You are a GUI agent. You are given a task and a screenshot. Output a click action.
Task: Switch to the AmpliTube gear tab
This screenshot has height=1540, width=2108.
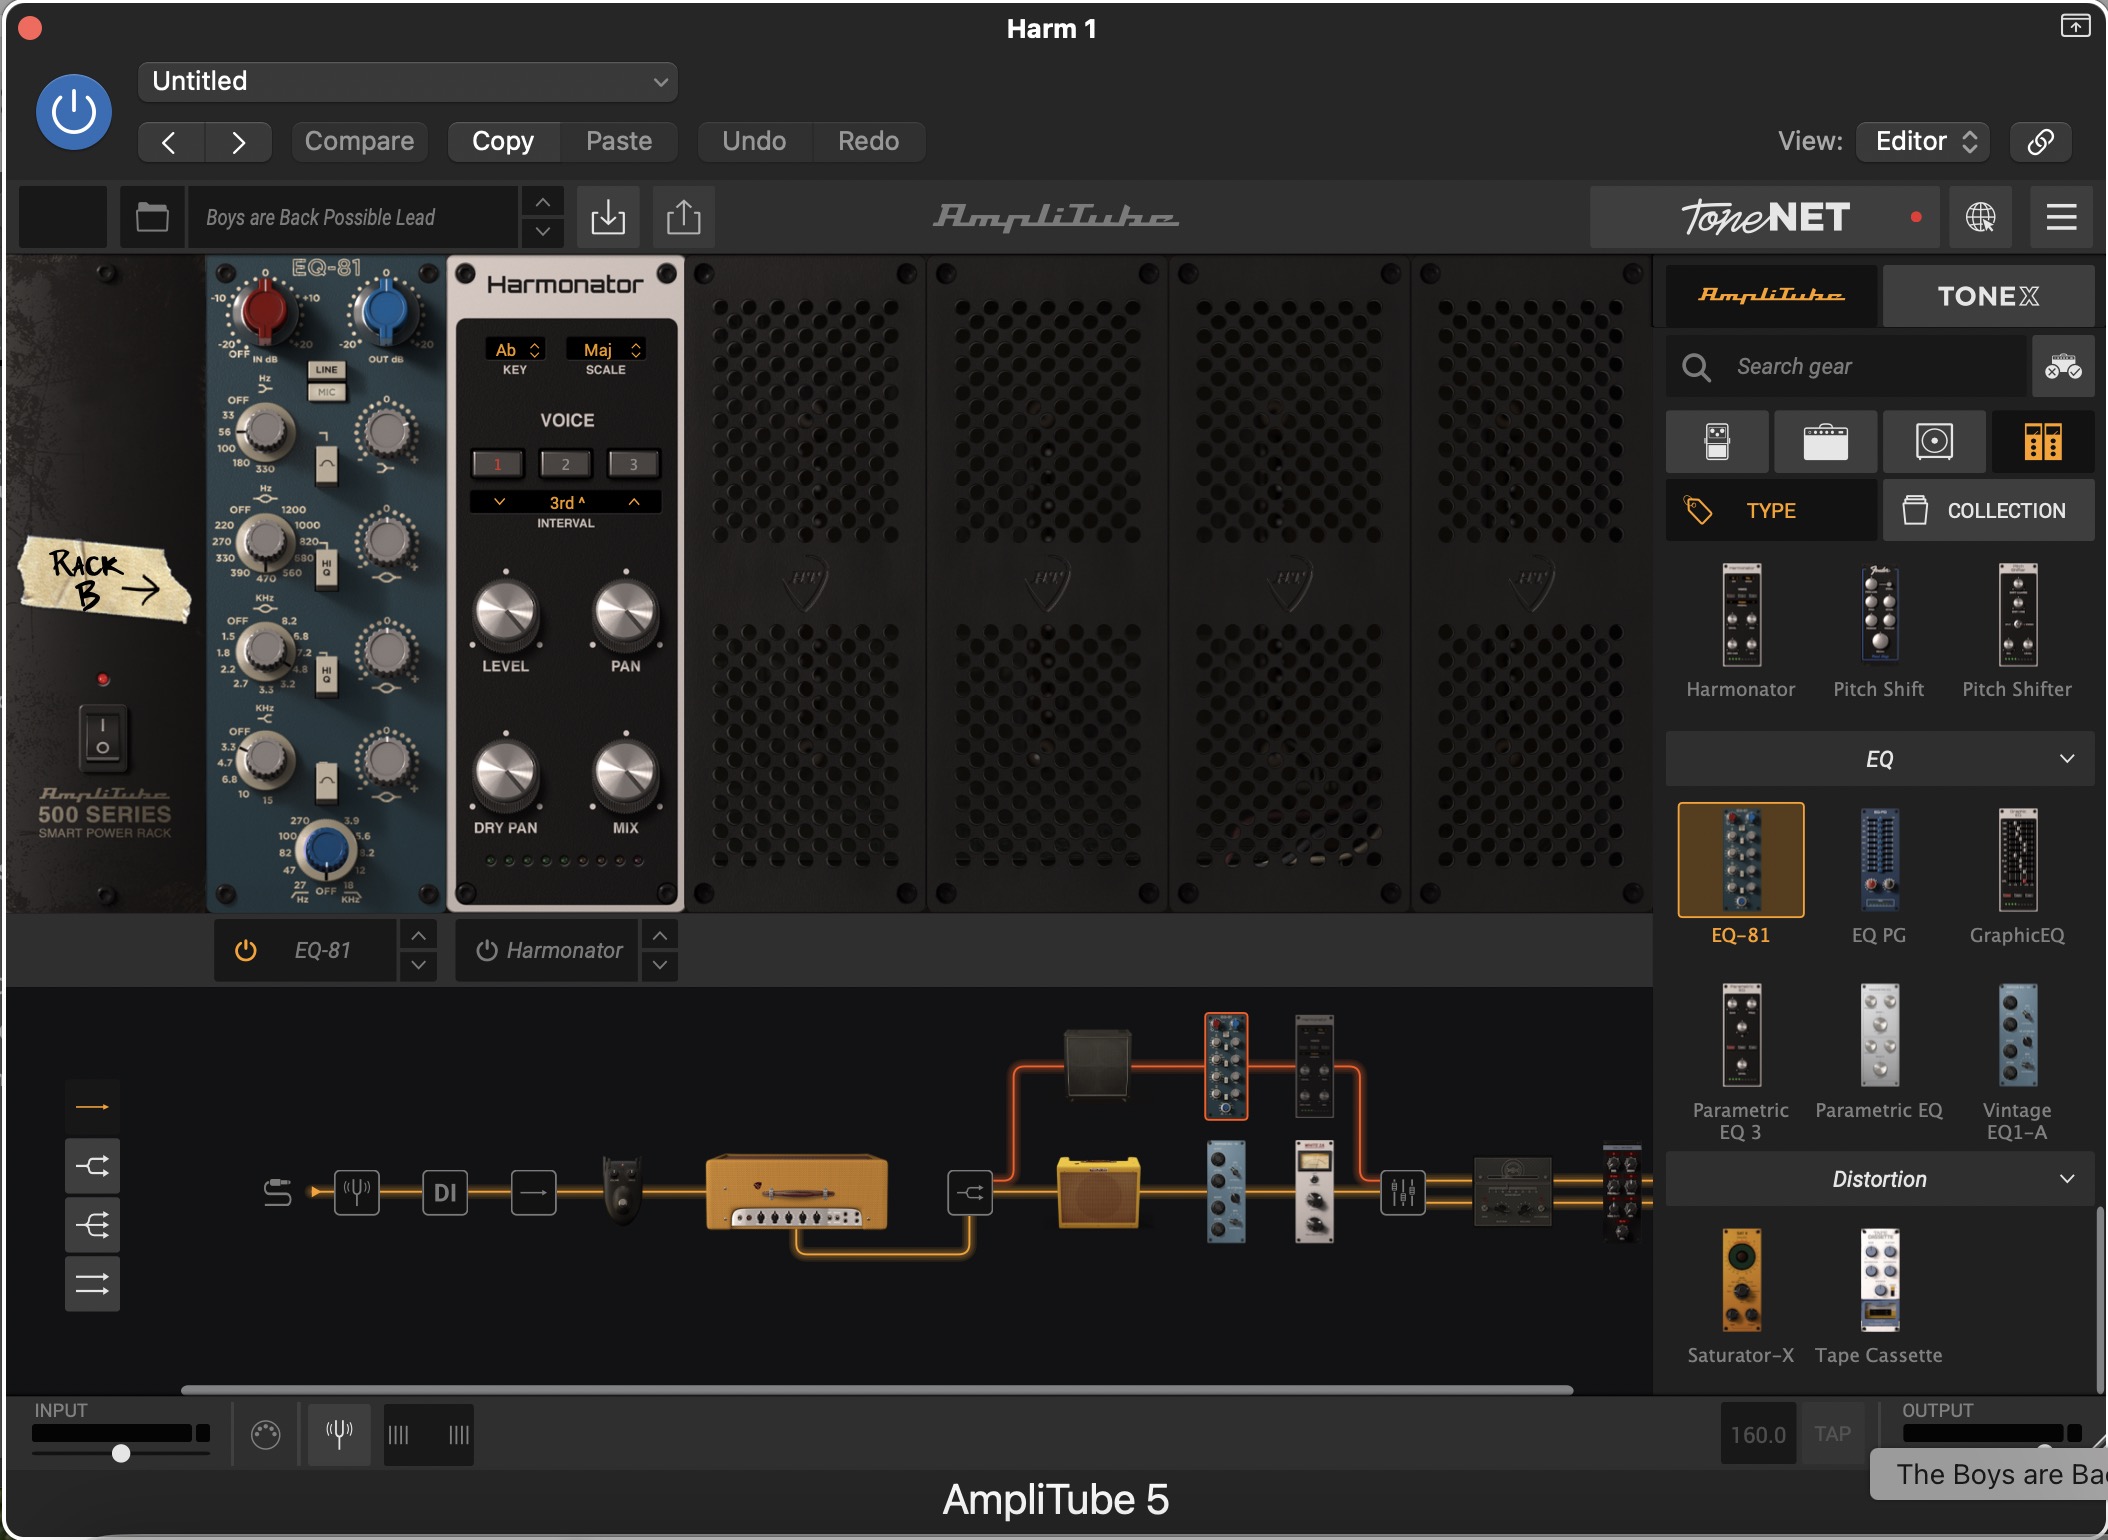click(x=1771, y=296)
